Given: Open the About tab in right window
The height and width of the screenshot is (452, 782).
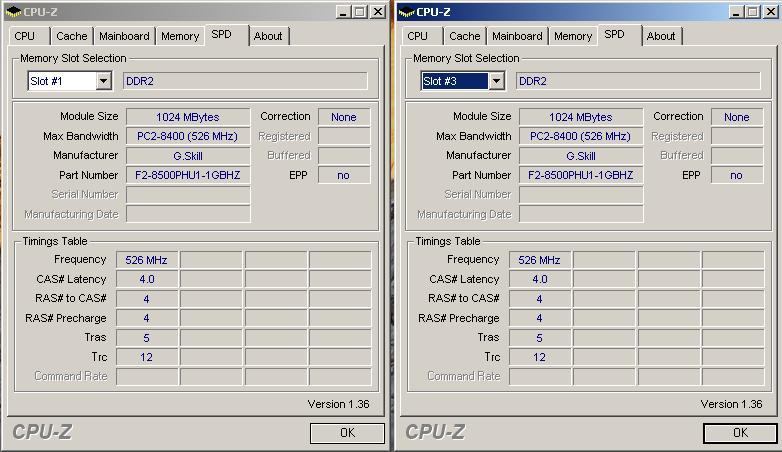Looking at the screenshot, I should 661,36.
